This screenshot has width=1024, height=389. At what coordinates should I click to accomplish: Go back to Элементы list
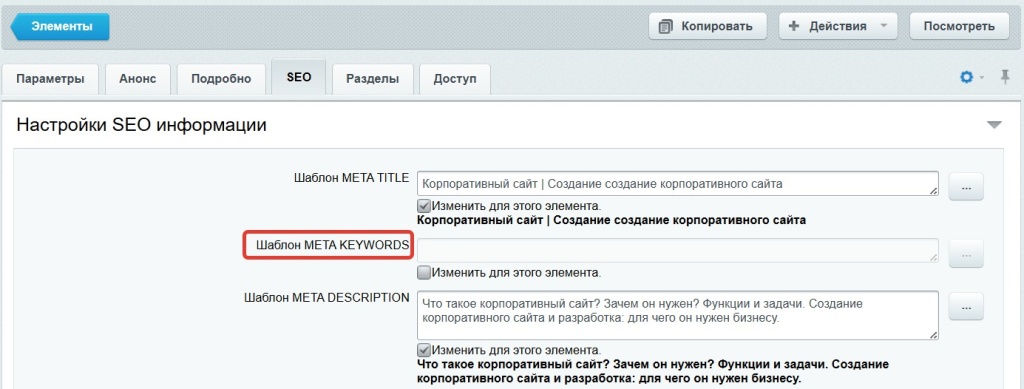pyautogui.click(x=60, y=27)
